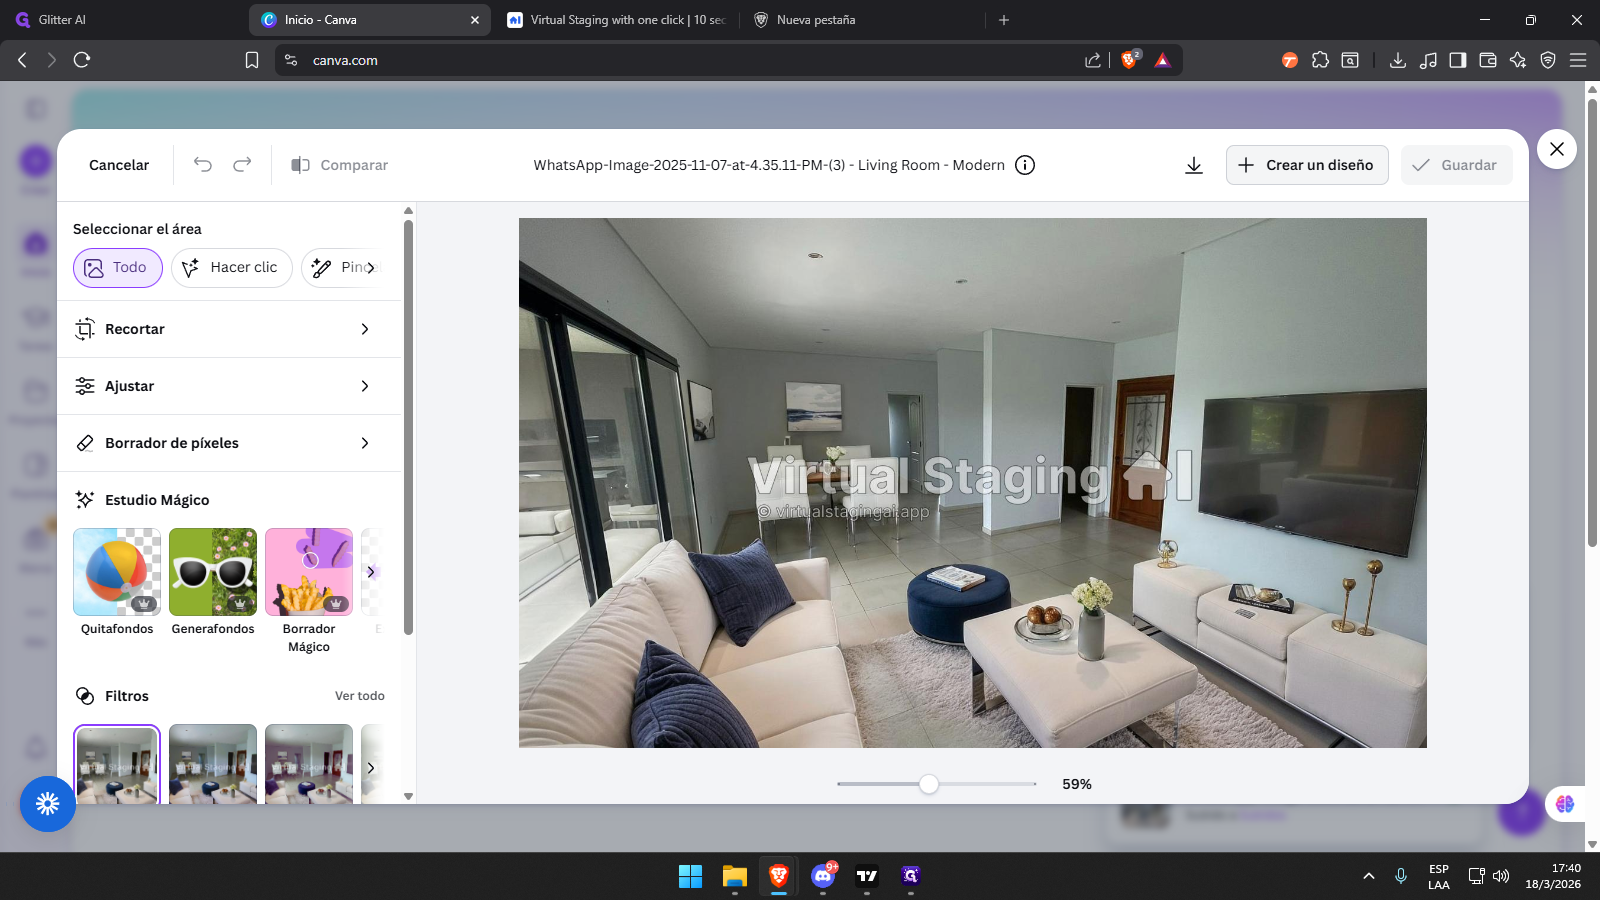Click the redo arrow icon

point(242,165)
